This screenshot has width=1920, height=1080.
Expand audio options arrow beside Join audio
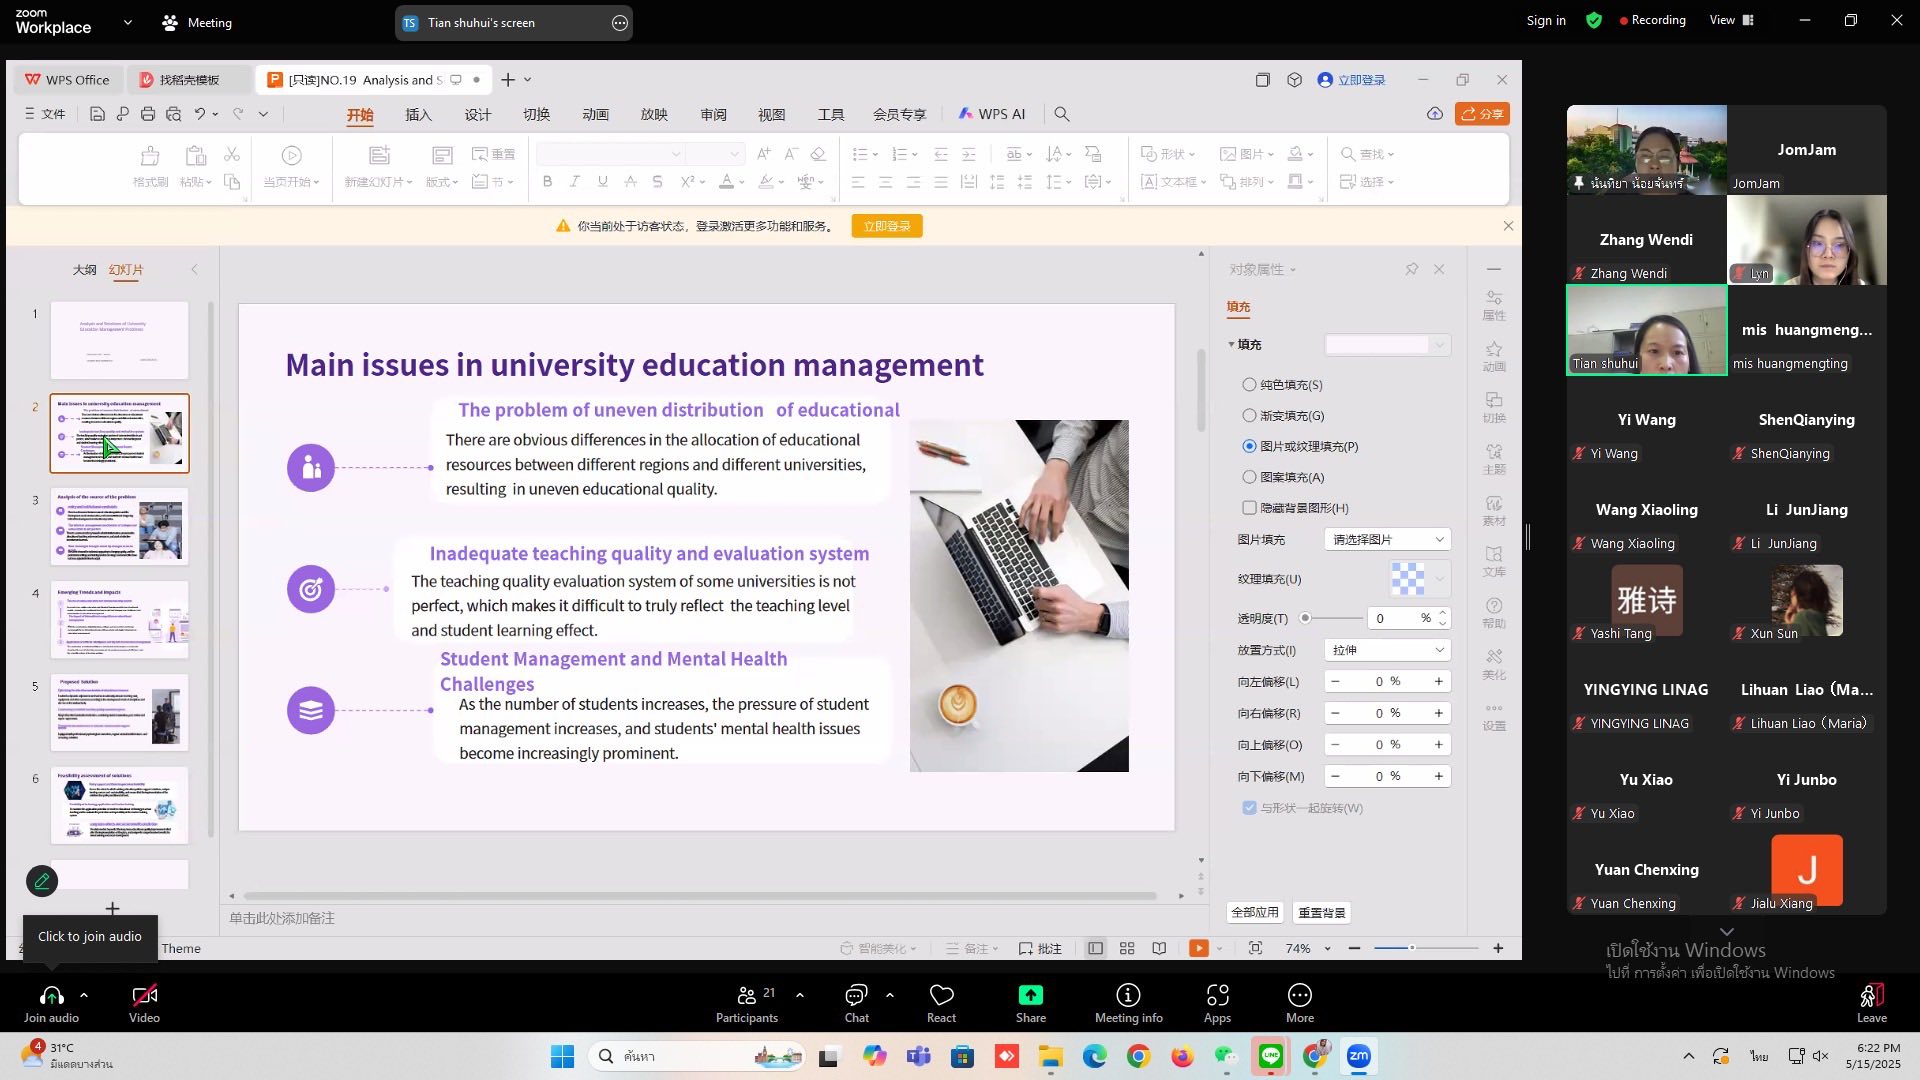click(84, 995)
